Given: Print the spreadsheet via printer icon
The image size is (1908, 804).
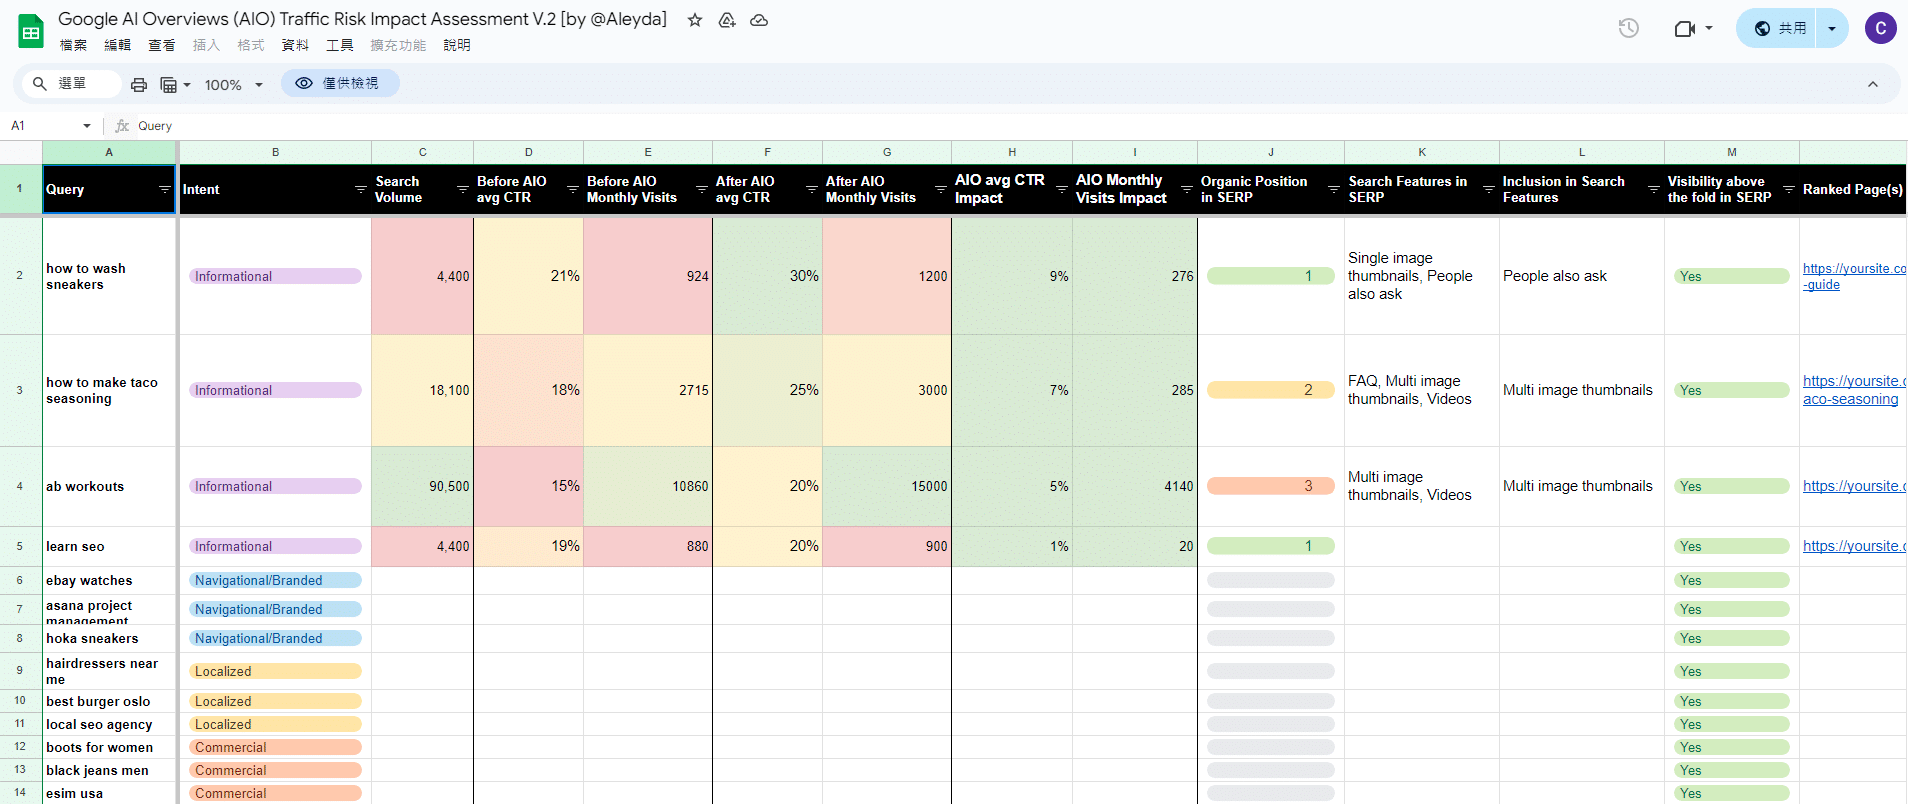Looking at the screenshot, I should click(139, 85).
